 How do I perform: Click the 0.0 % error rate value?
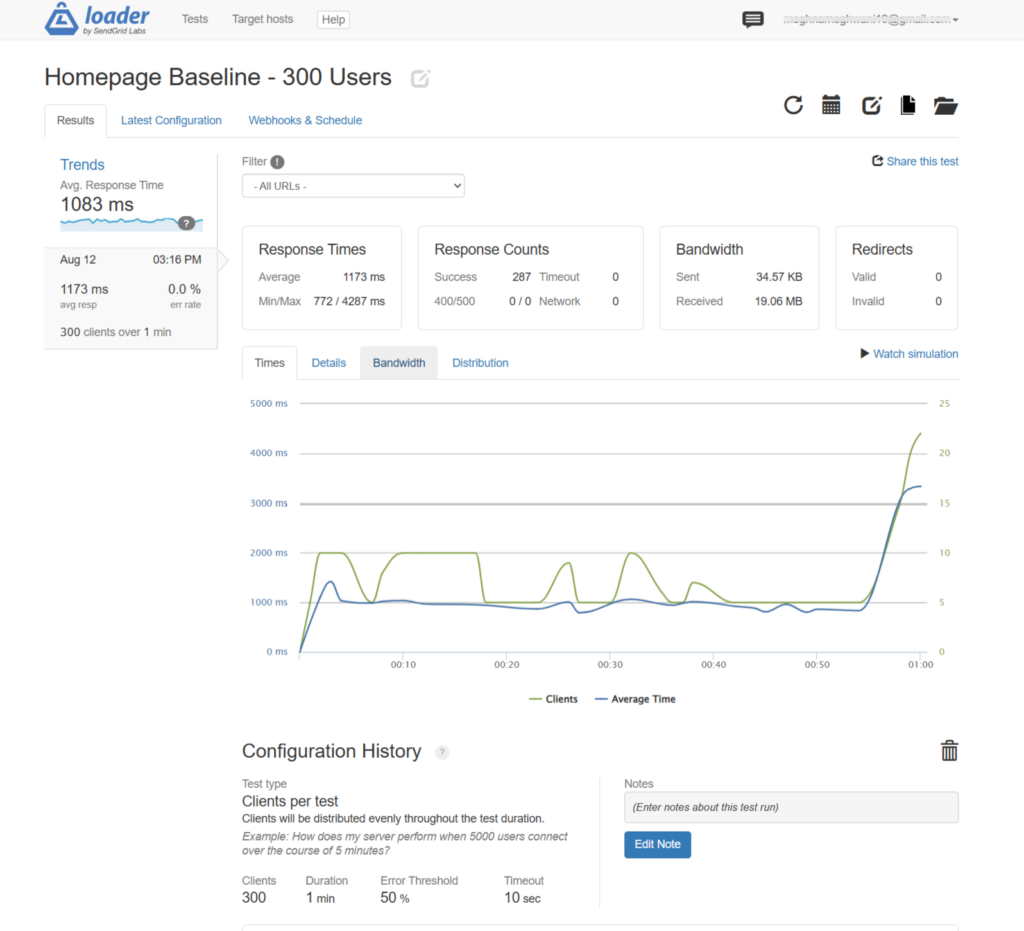click(x=184, y=289)
